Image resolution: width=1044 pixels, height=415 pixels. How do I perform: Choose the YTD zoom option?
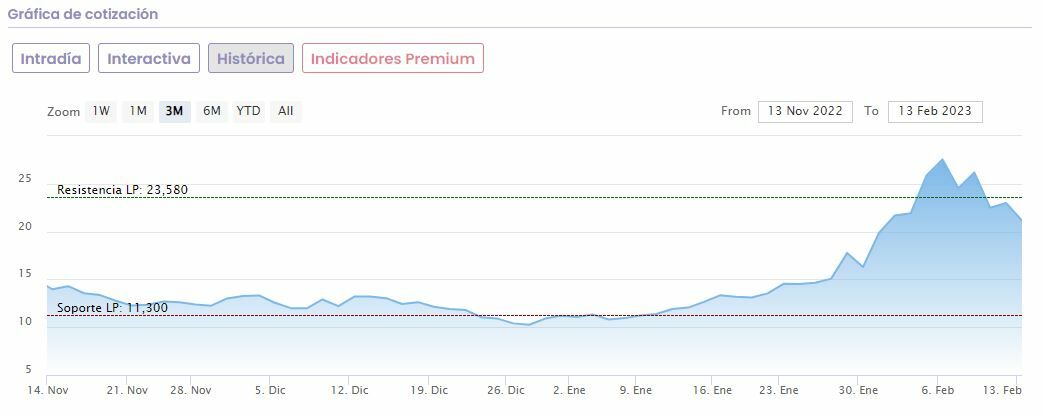248,111
